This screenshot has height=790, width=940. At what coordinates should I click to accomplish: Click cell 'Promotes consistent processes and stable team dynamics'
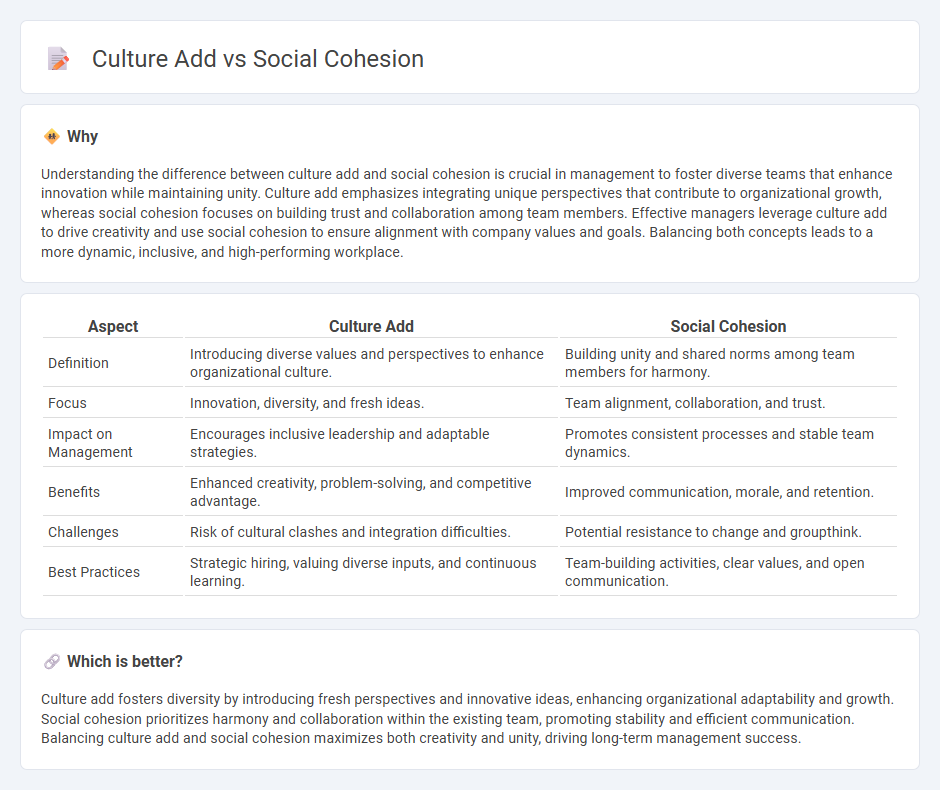pyautogui.click(x=728, y=443)
